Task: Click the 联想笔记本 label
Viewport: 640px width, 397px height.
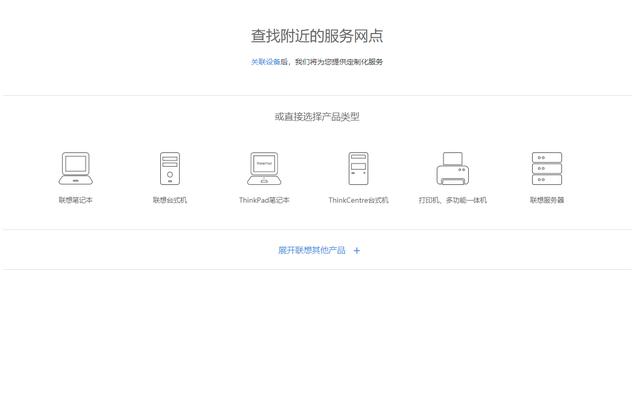Action: tap(76, 200)
